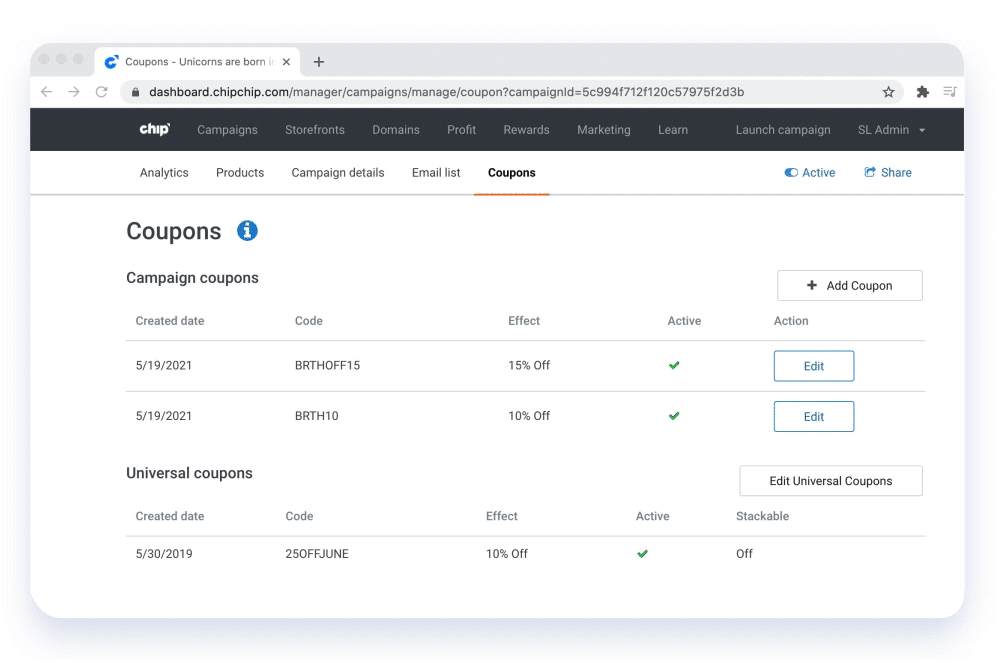
Task: Click the BRTHOFF15 active checkmark
Action: click(x=674, y=365)
